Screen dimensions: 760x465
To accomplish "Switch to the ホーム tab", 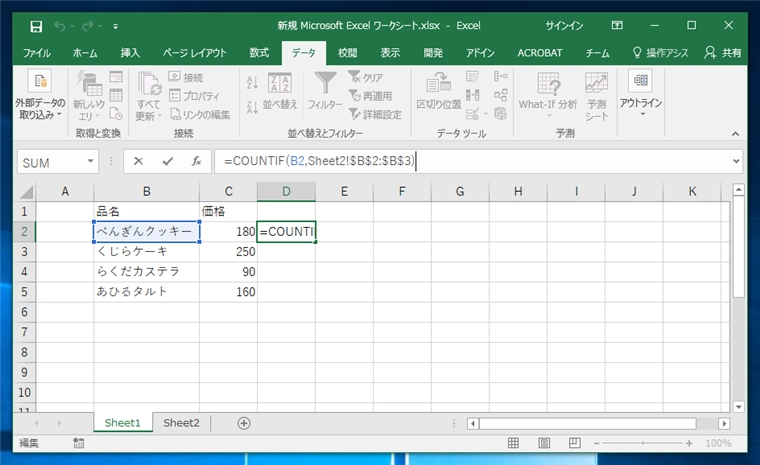I will (85, 53).
